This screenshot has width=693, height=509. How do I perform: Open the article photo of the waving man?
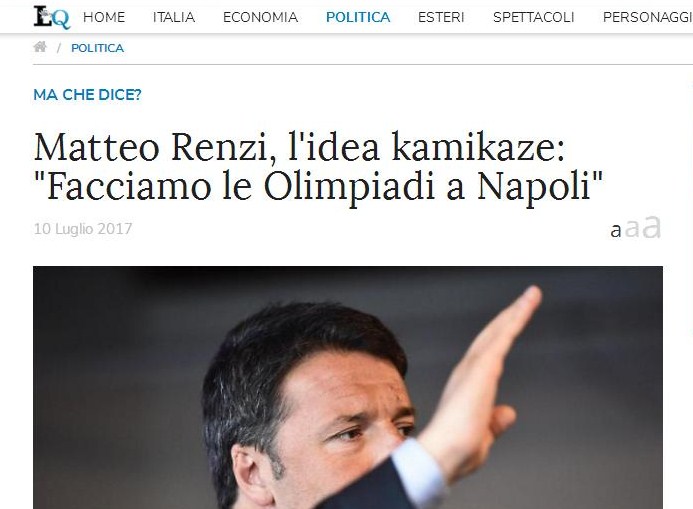click(x=348, y=387)
